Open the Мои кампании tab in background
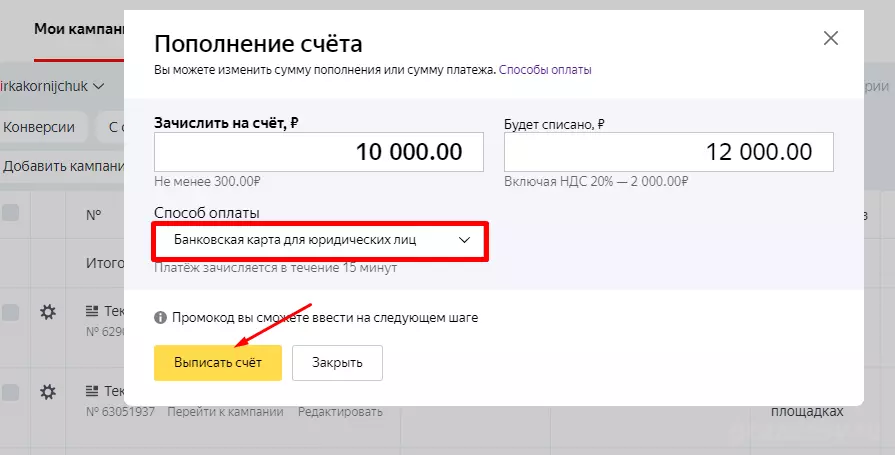Viewport: 895px width, 455px height. pyautogui.click(x=79, y=29)
